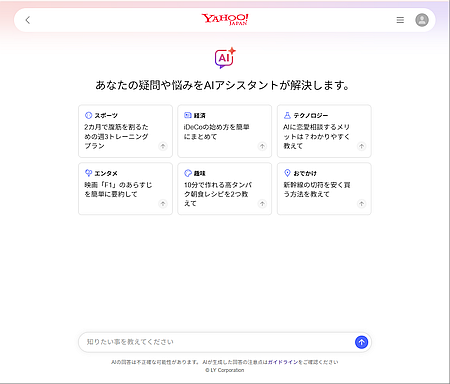Select the iDeCoの始め方 suggestion card
The height and width of the screenshot is (384, 450).
(x=225, y=131)
